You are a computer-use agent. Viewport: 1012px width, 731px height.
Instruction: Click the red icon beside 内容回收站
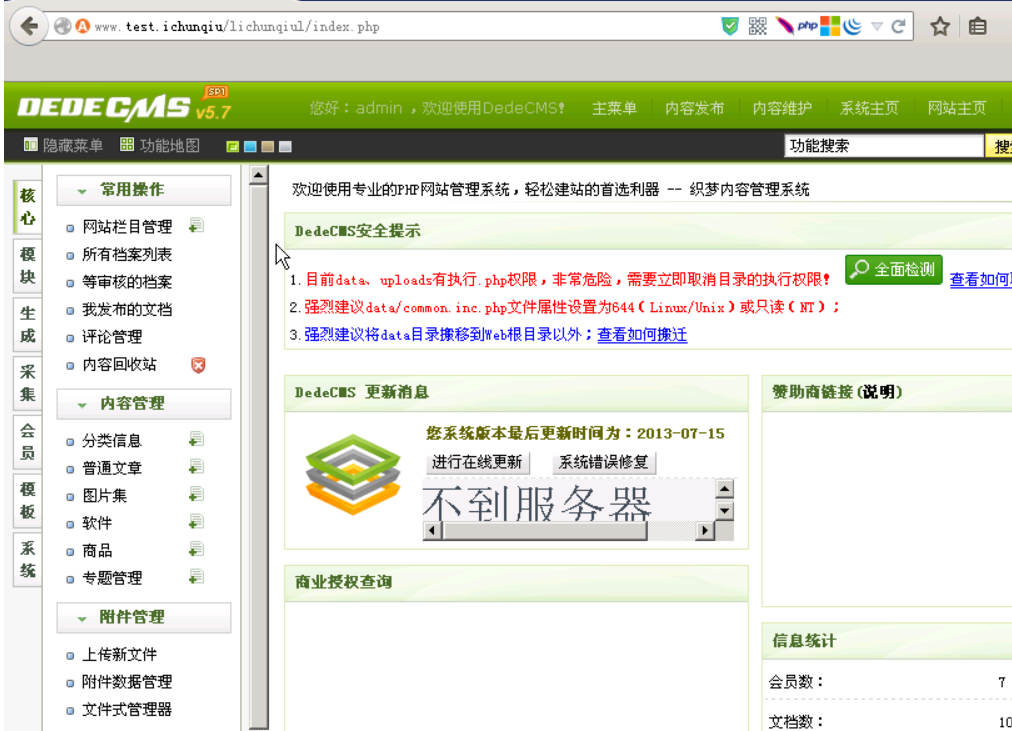click(198, 365)
